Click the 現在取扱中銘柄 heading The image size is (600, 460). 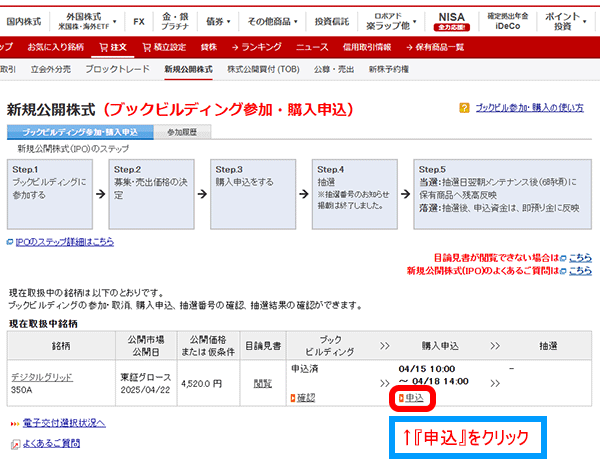click(x=43, y=324)
